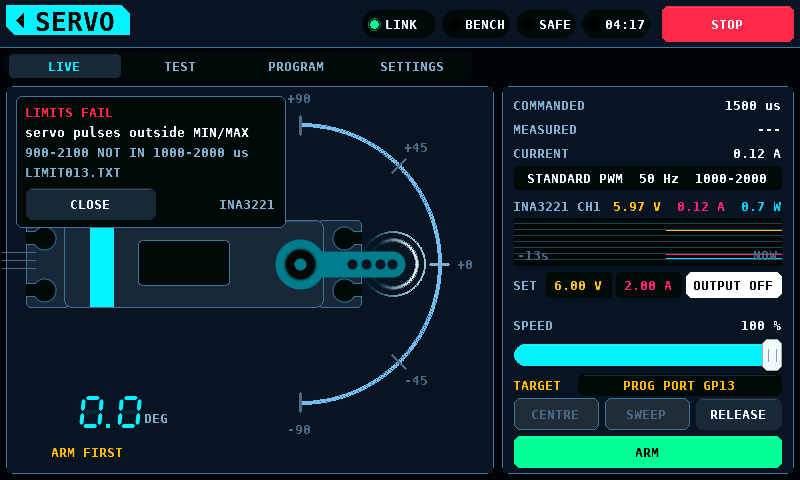Select the -90 end stop on arc
Image resolution: width=800 pixels, height=480 pixels.
click(x=301, y=402)
